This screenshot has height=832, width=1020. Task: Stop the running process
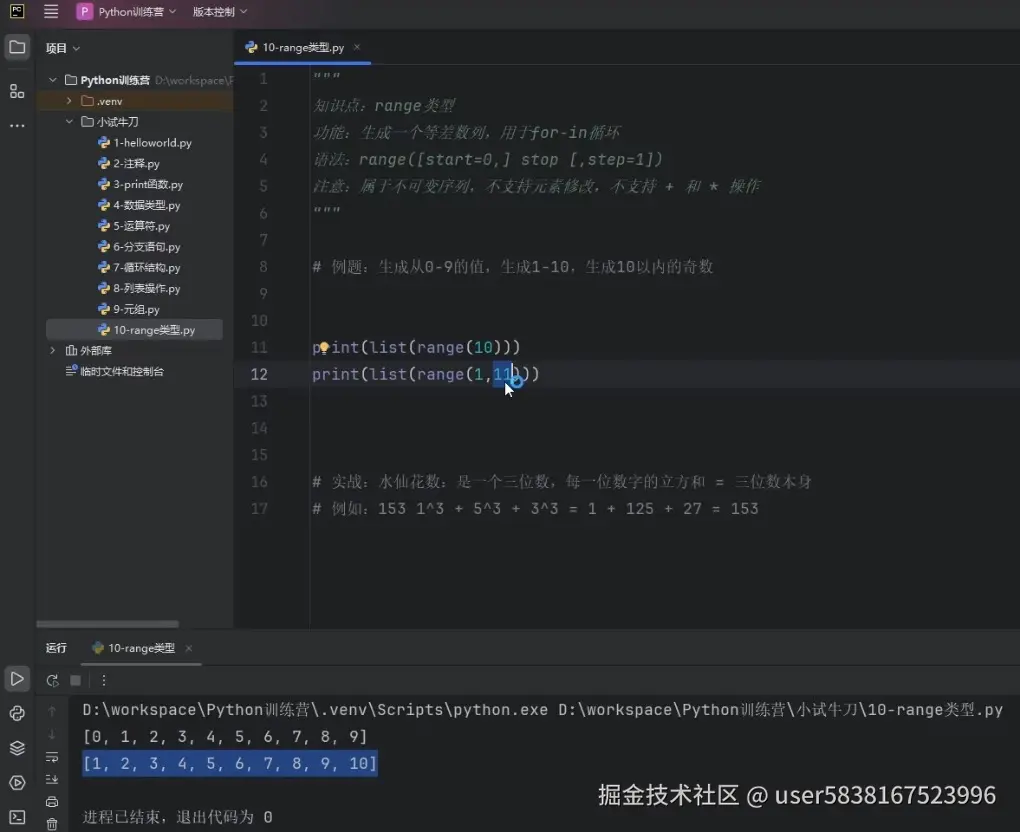pyautogui.click(x=75, y=680)
